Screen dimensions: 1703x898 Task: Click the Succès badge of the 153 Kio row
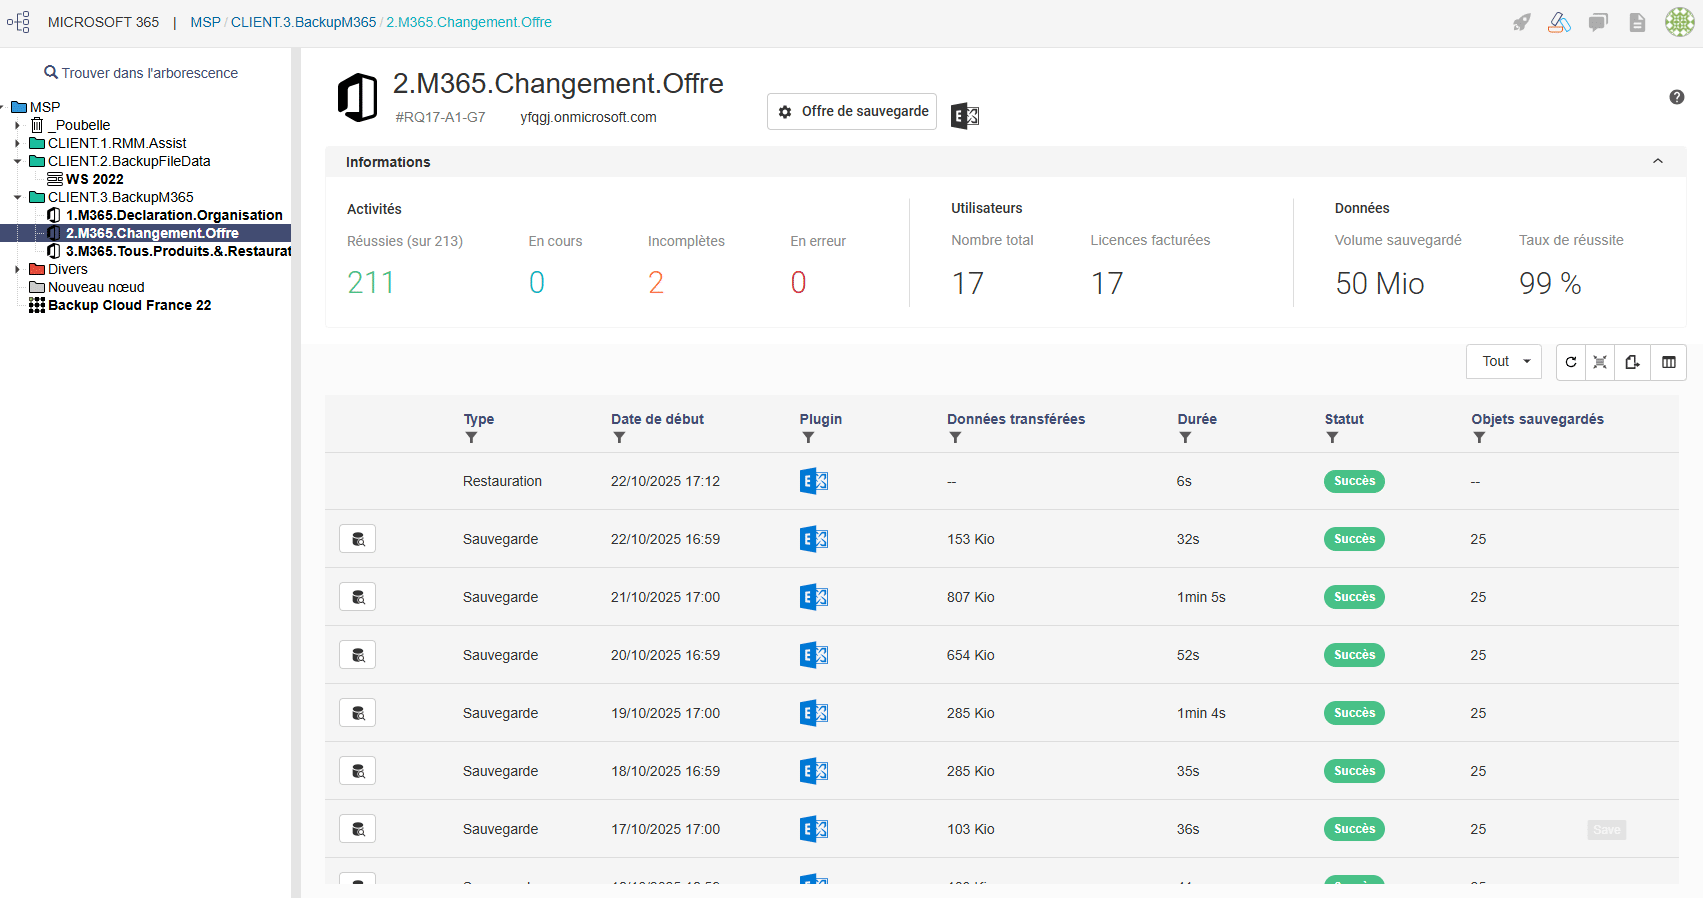coord(1354,539)
